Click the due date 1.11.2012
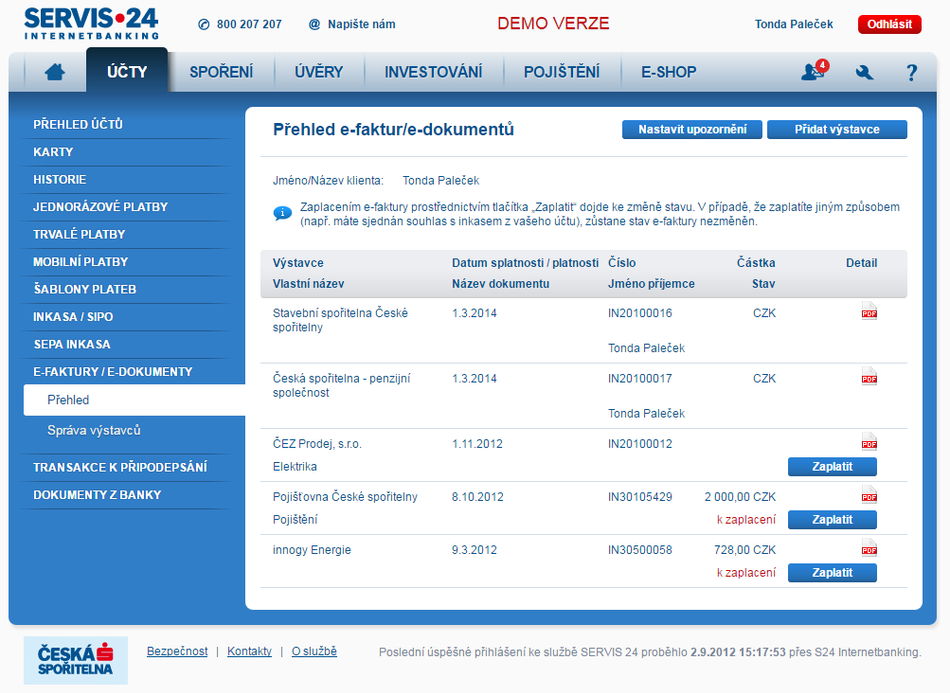Image resolution: width=950 pixels, height=693 pixels. [477, 444]
